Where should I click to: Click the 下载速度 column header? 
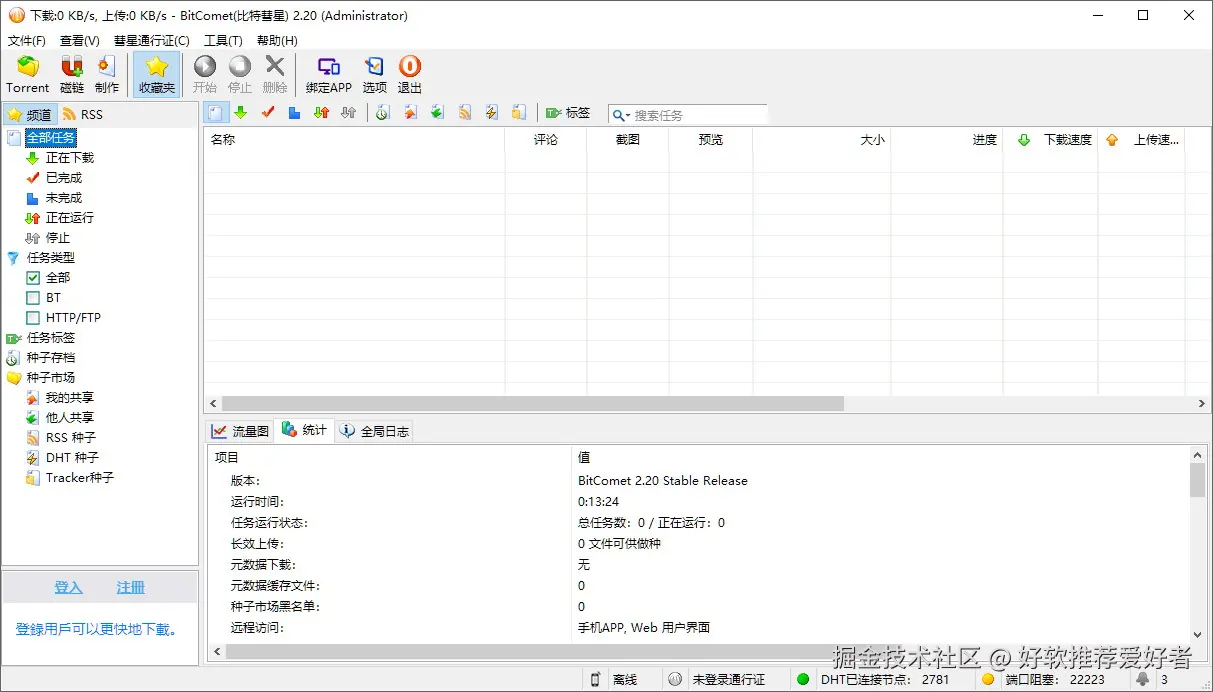pyautogui.click(x=1051, y=140)
